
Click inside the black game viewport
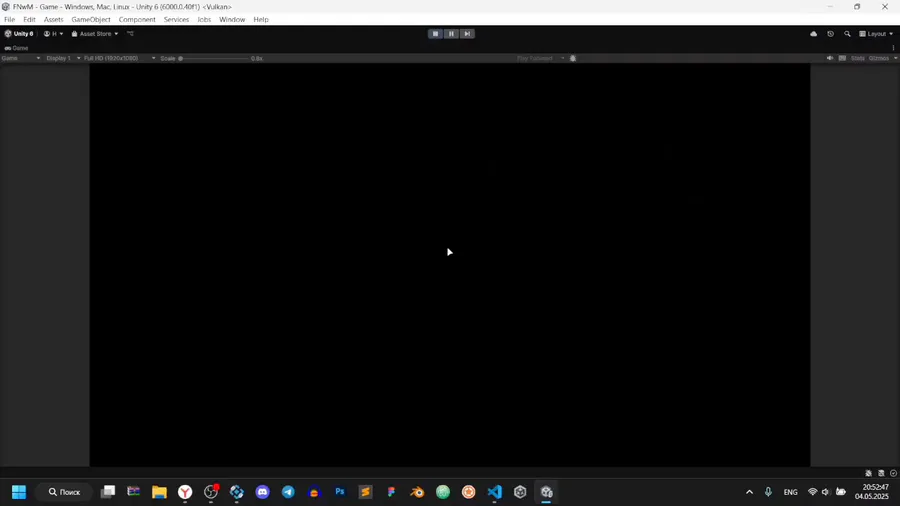click(449, 264)
